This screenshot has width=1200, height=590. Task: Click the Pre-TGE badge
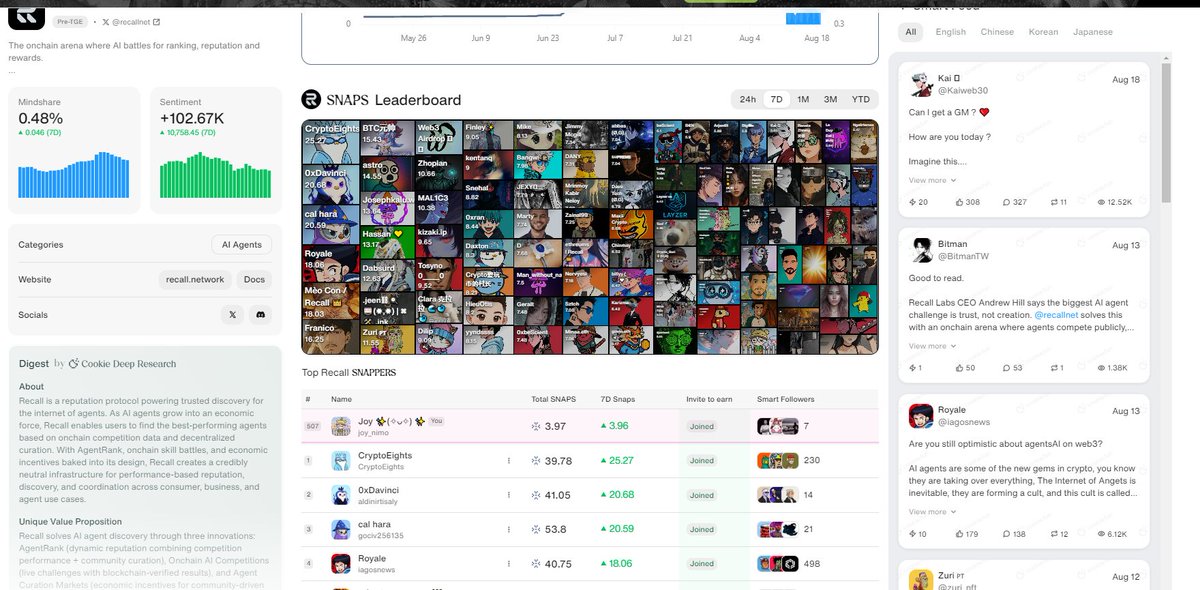(x=69, y=21)
